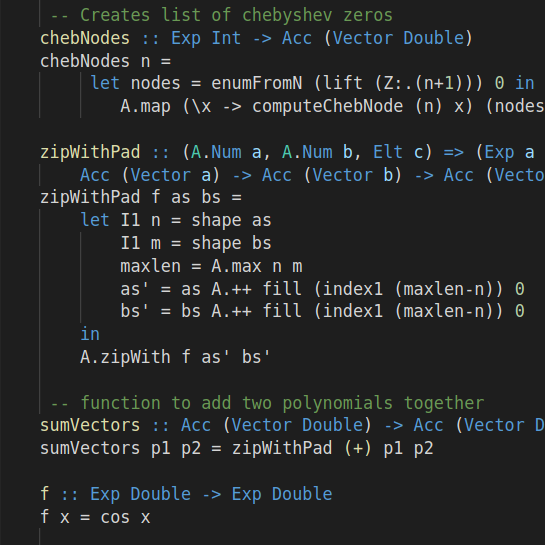Click the standalone 'in' keyword line

90,334
